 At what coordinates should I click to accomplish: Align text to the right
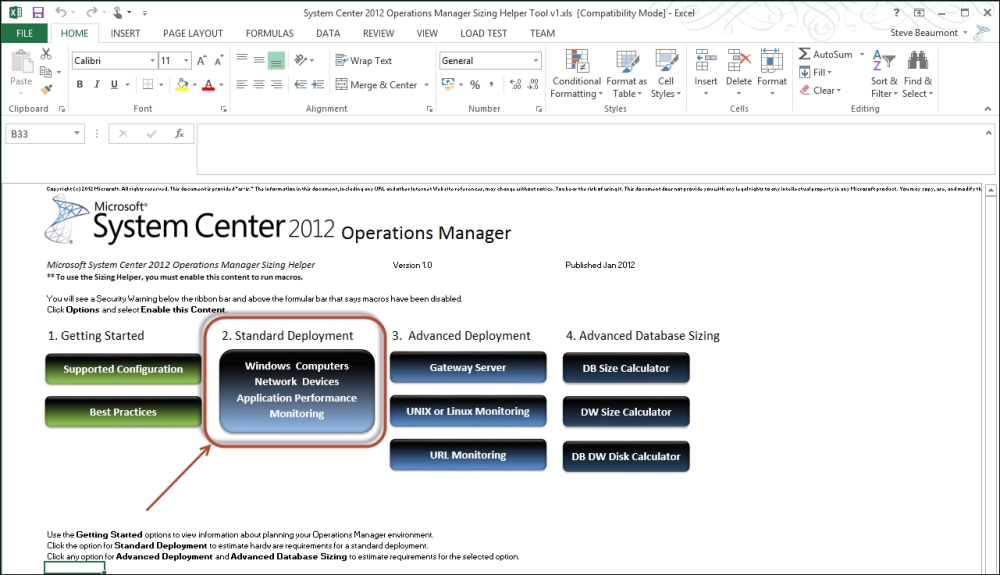click(x=276, y=84)
